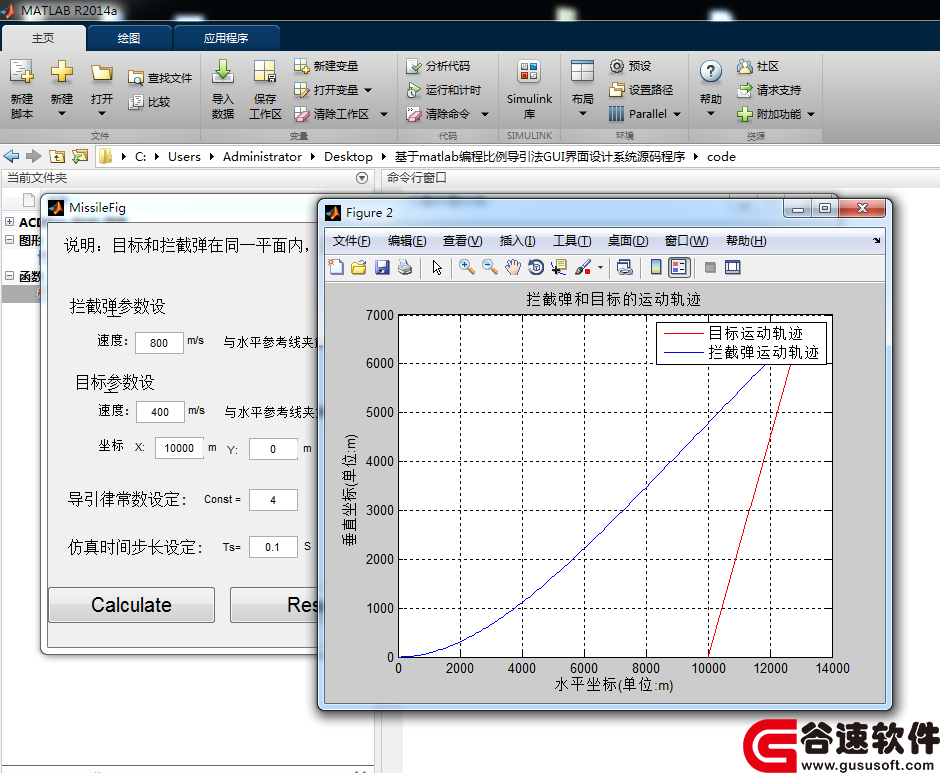940x773 pixels.
Task: Open 预设 (Preferences) in the ribbon
Action: pyautogui.click(x=631, y=66)
